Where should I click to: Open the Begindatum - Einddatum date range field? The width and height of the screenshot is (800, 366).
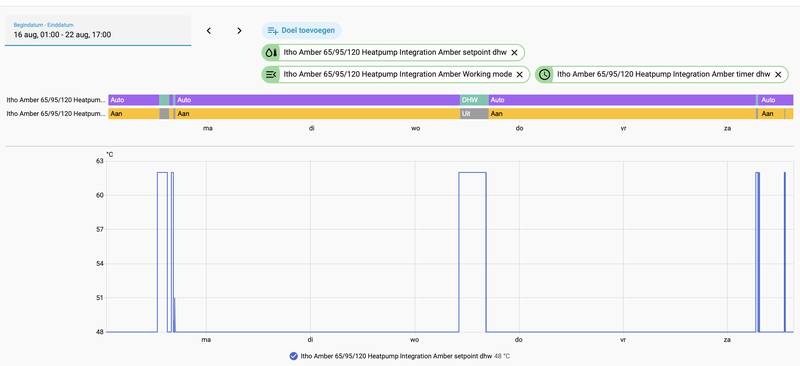click(98, 31)
